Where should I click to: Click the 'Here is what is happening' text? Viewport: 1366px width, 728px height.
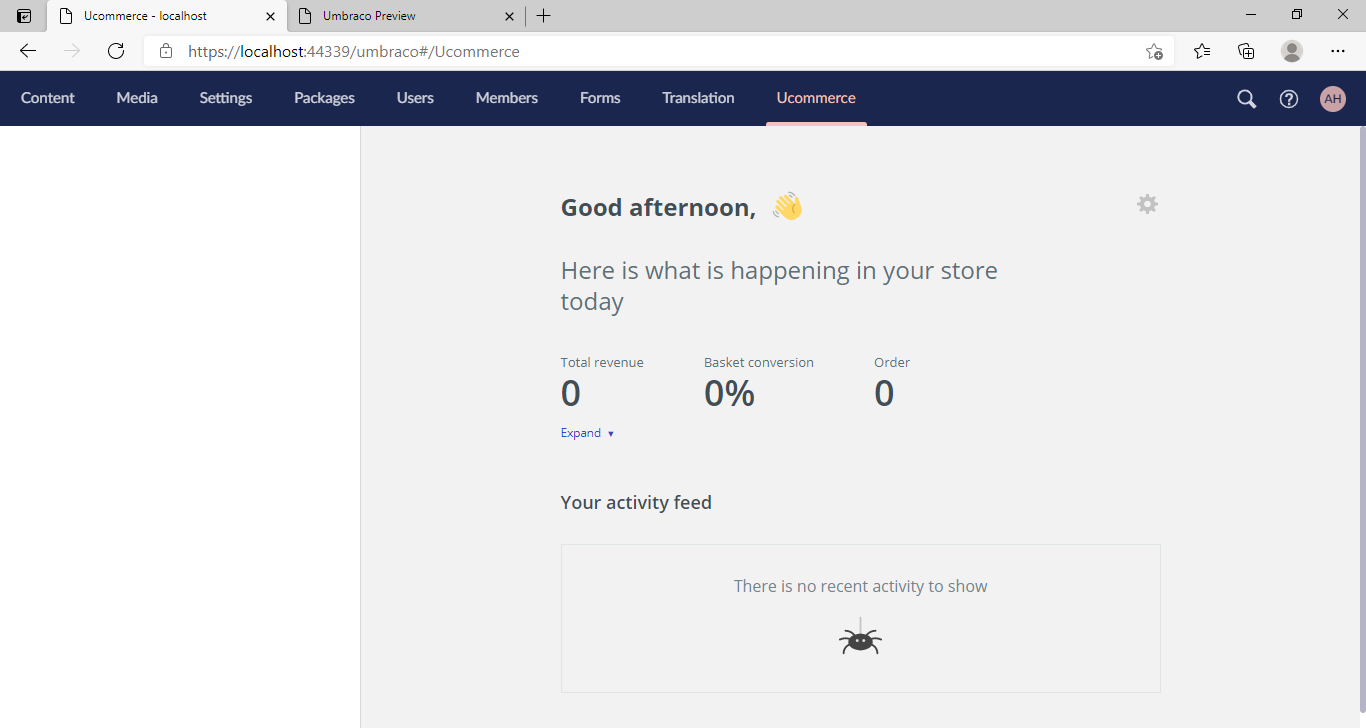point(779,286)
